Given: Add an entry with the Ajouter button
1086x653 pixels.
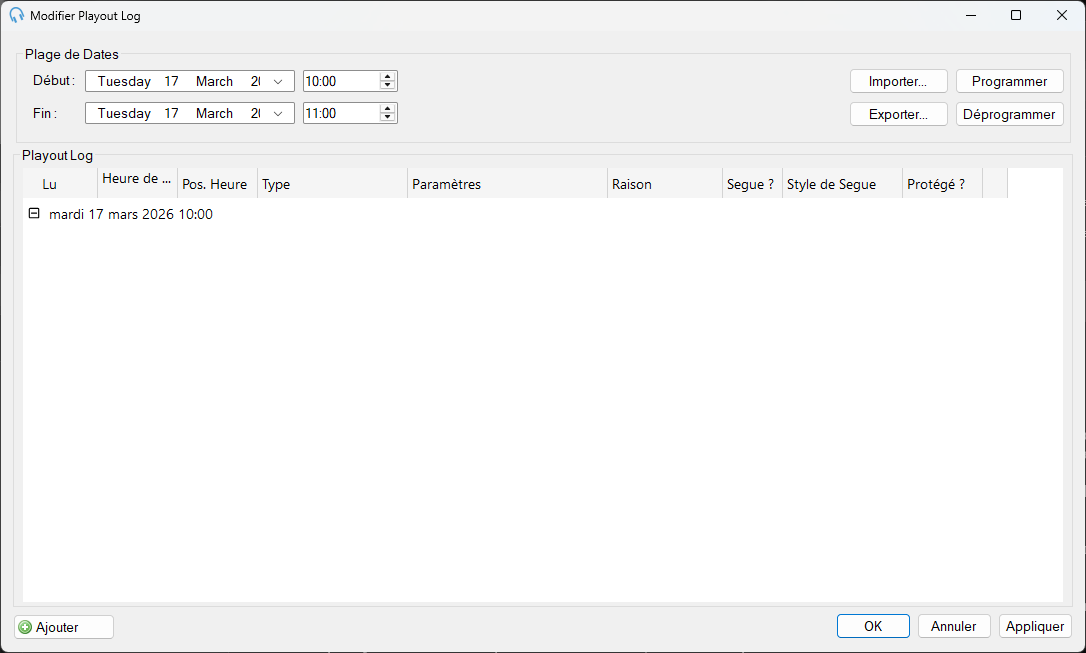Looking at the screenshot, I should tap(64, 627).
